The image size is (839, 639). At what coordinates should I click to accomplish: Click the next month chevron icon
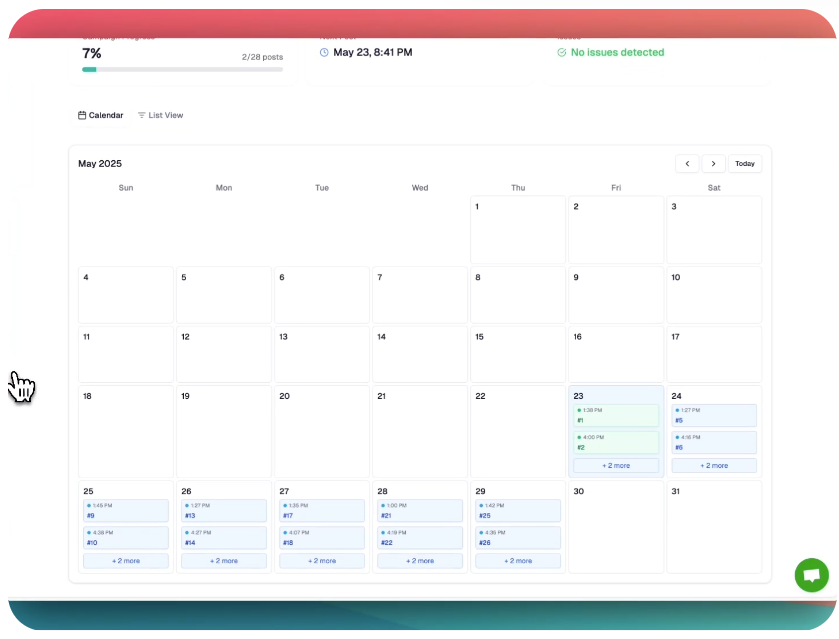714,163
